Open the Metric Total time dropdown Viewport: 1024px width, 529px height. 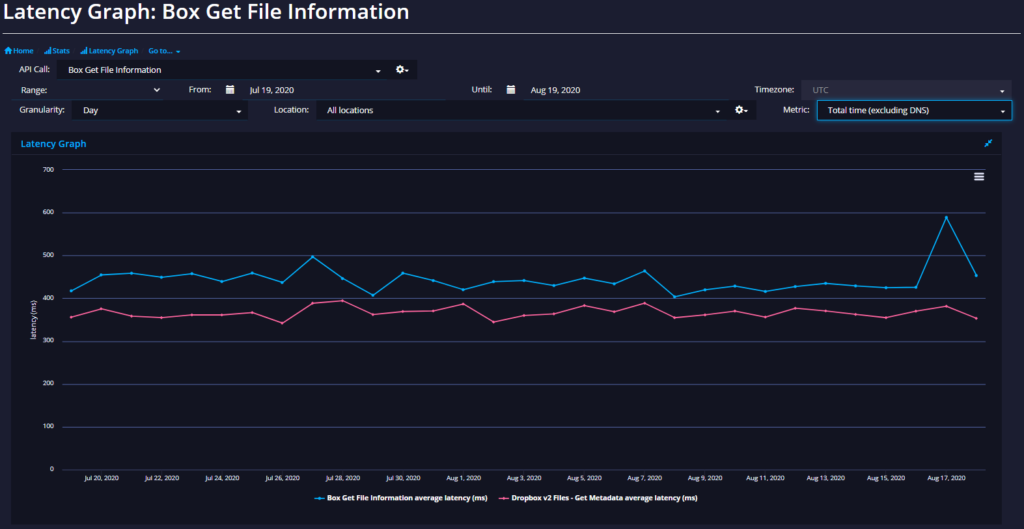click(914, 110)
